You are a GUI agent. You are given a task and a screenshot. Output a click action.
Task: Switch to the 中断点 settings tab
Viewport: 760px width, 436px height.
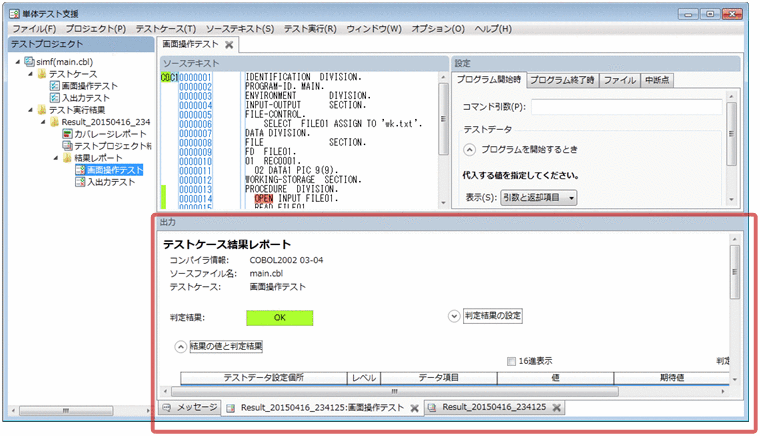657,80
